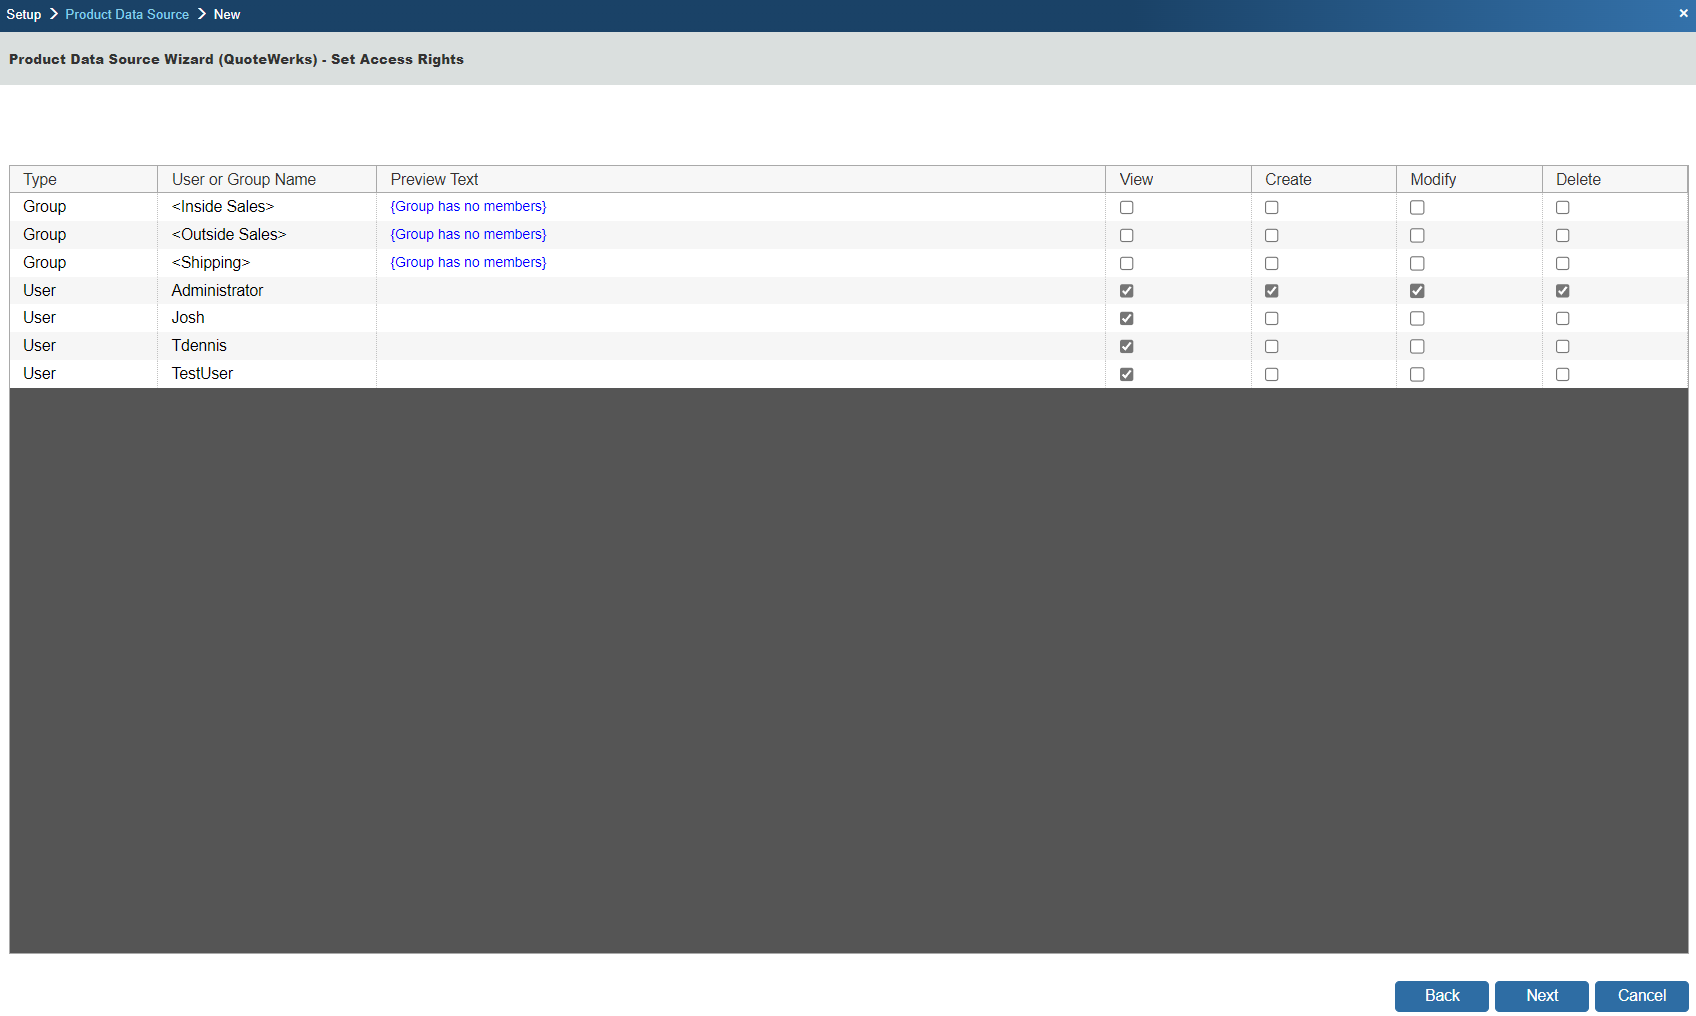Click the Next button
This screenshot has height=1016, width=1696.
[1541, 996]
